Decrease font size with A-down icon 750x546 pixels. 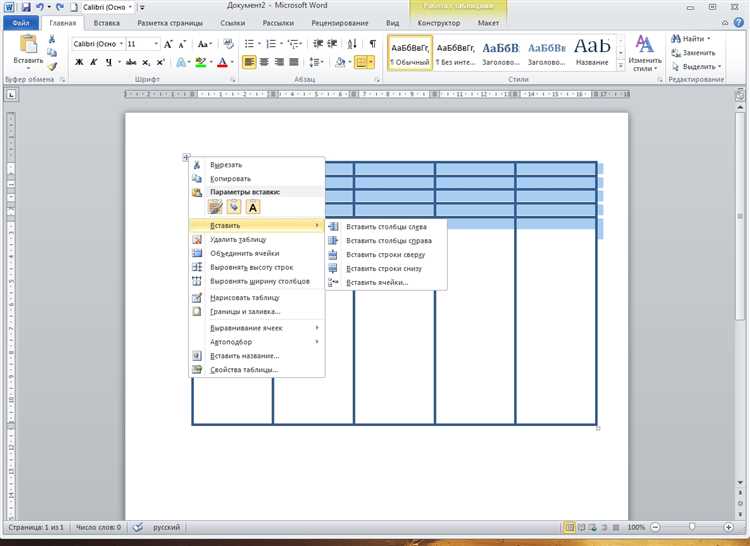pyautogui.click(x=182, y=44)
